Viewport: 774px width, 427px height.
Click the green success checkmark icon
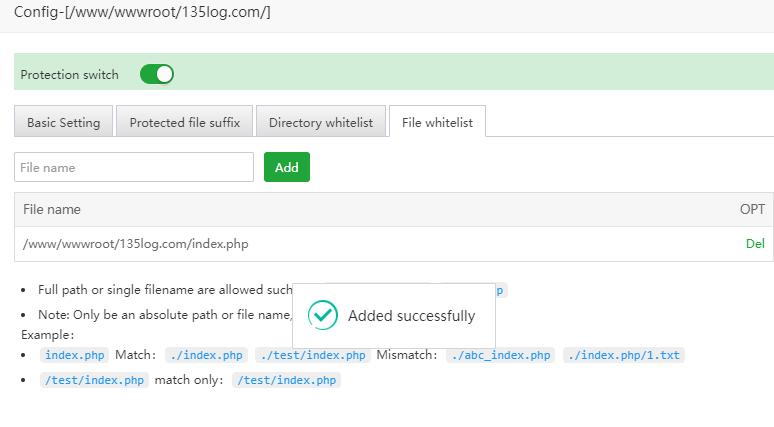click(322, 315)
